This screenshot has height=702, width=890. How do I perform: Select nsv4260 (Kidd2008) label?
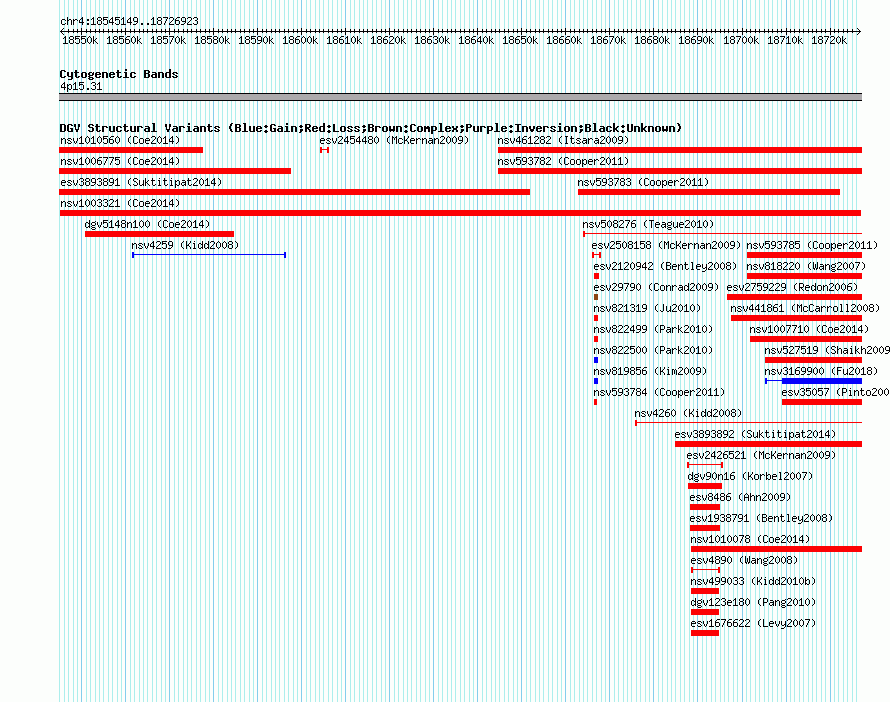(x=688, y=413)
